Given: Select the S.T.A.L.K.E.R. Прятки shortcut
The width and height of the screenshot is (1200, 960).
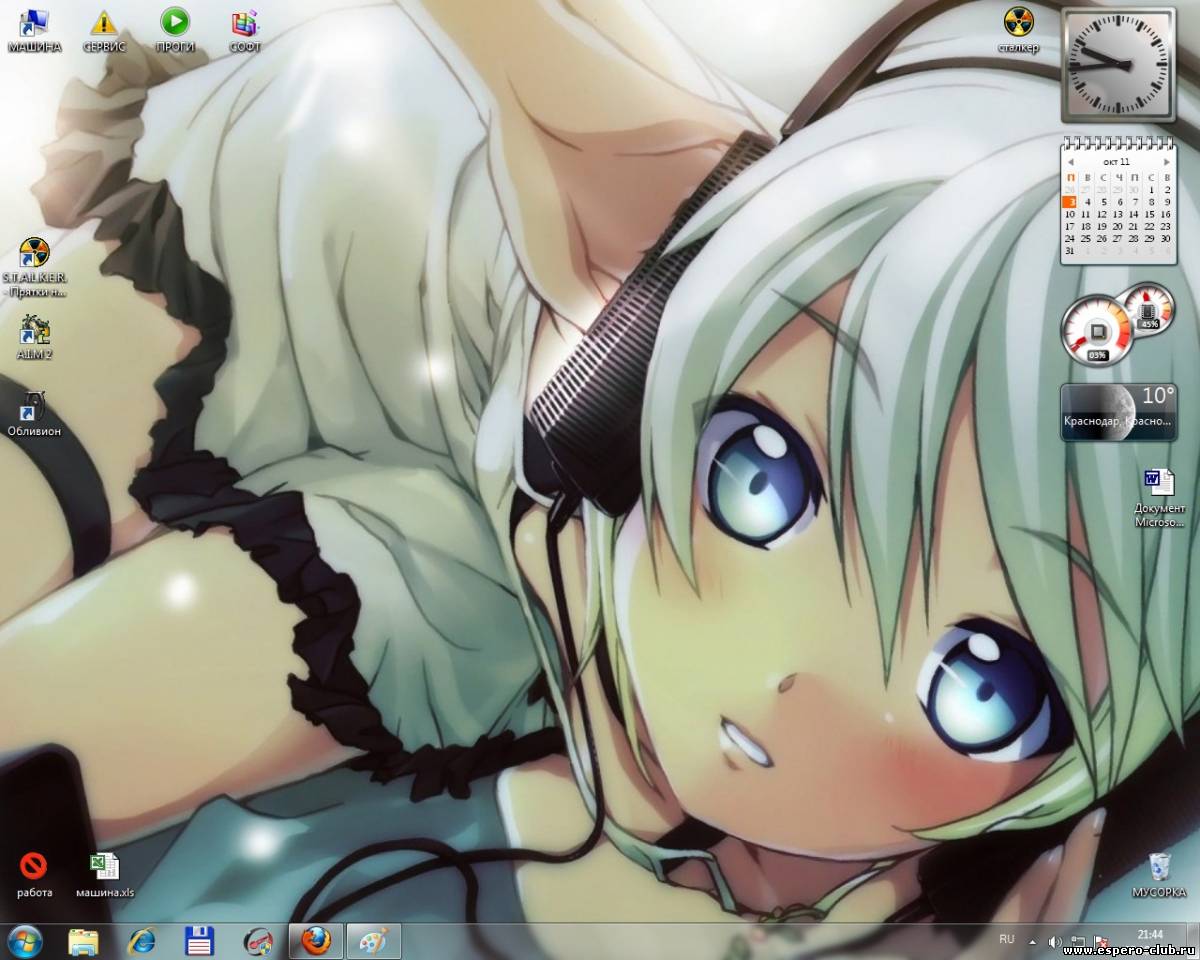Looking at the screenshot, I should 34,268.
